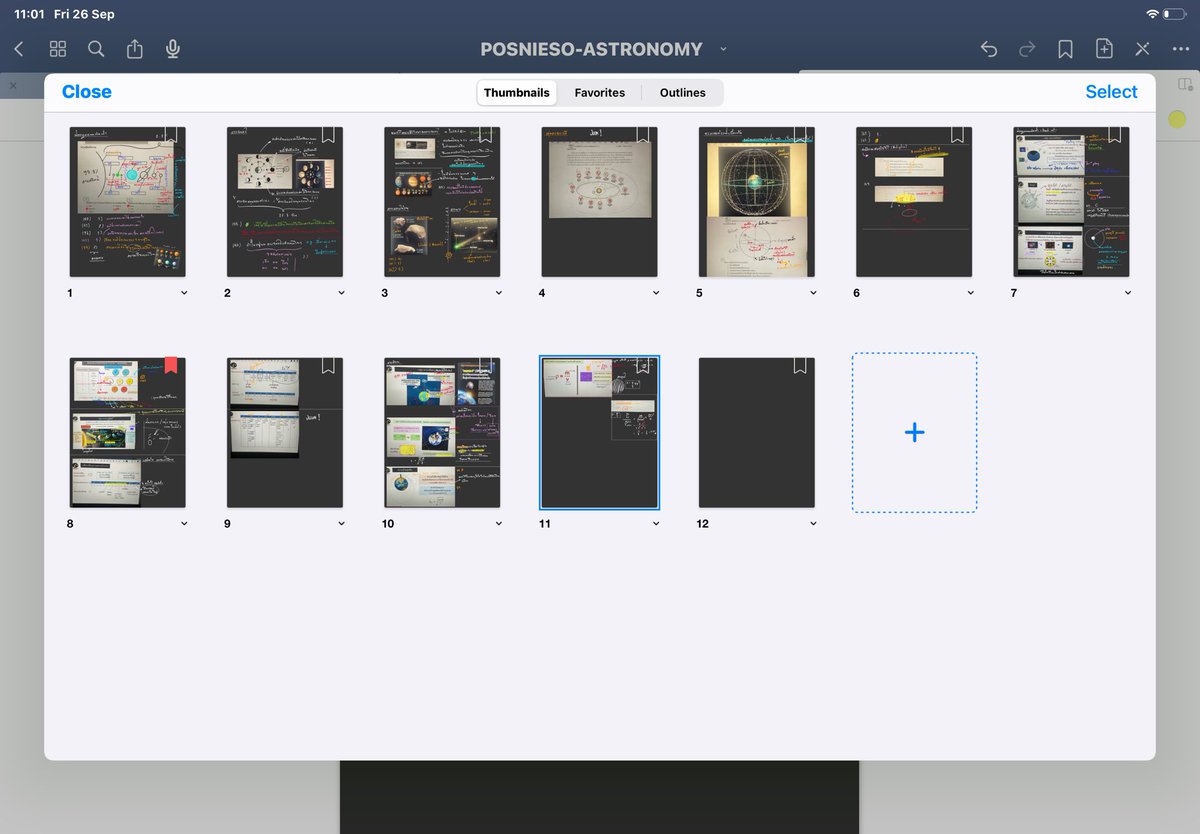
Task: Open page 3 options chevron
Action: point(498,293)
